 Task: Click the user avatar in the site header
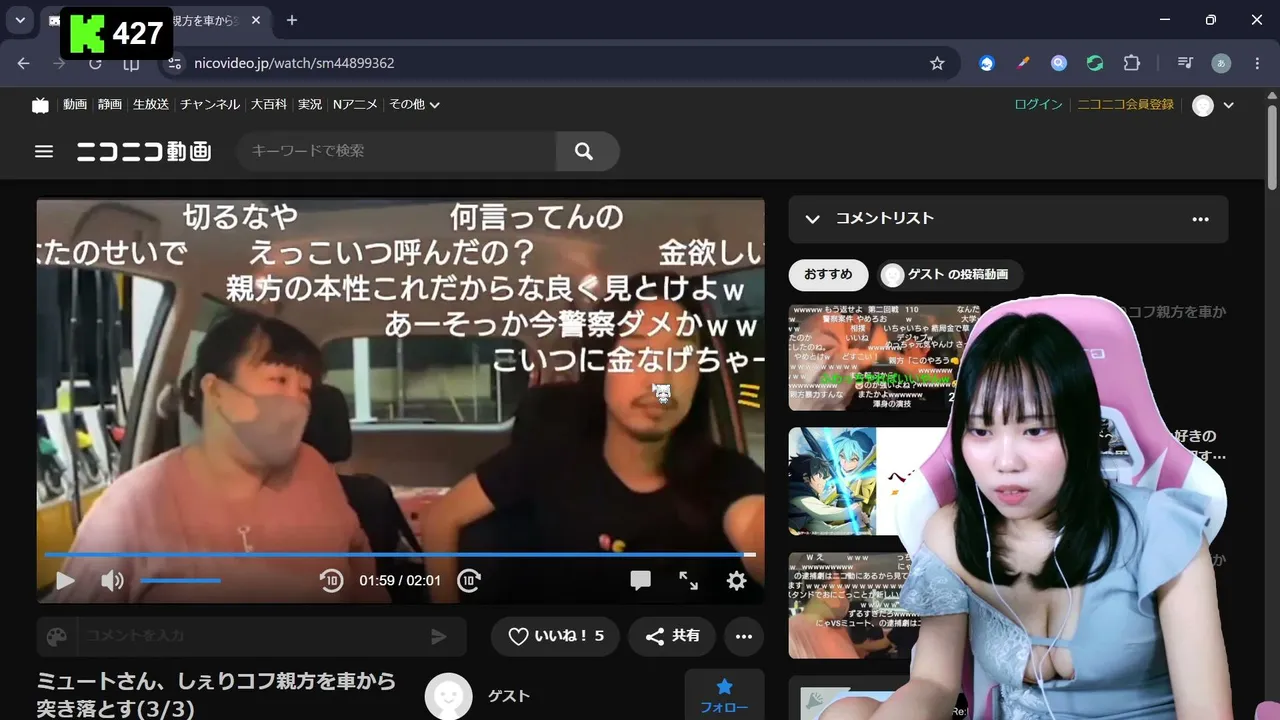coord(1203,105)
